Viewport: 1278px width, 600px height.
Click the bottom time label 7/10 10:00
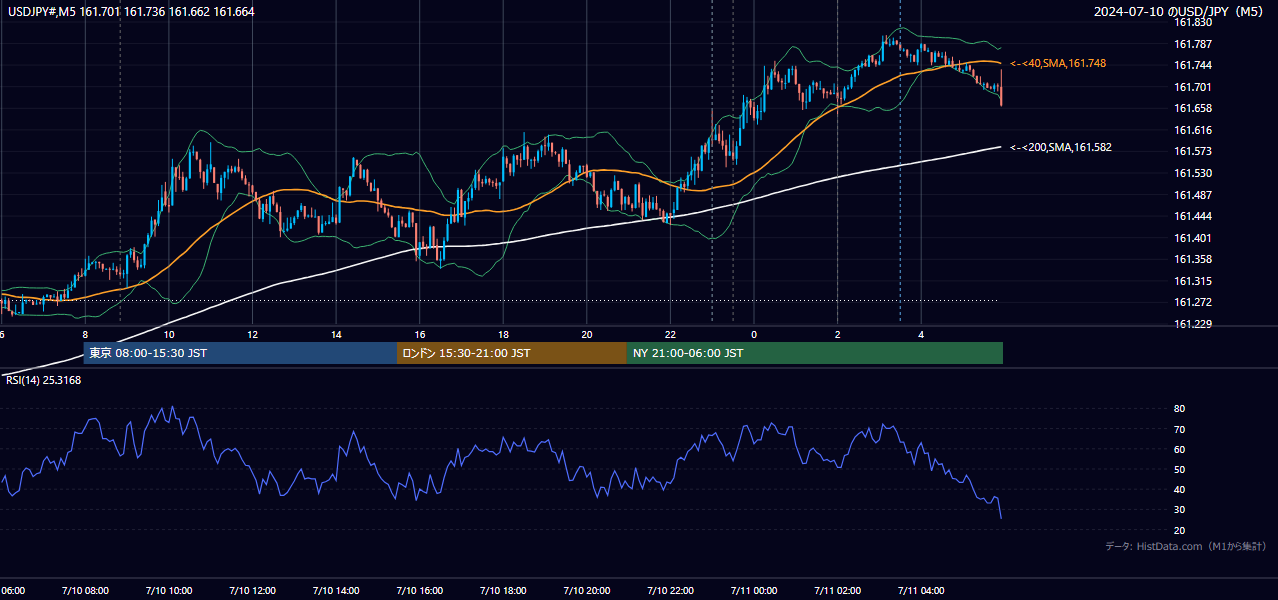coord(168,590)
